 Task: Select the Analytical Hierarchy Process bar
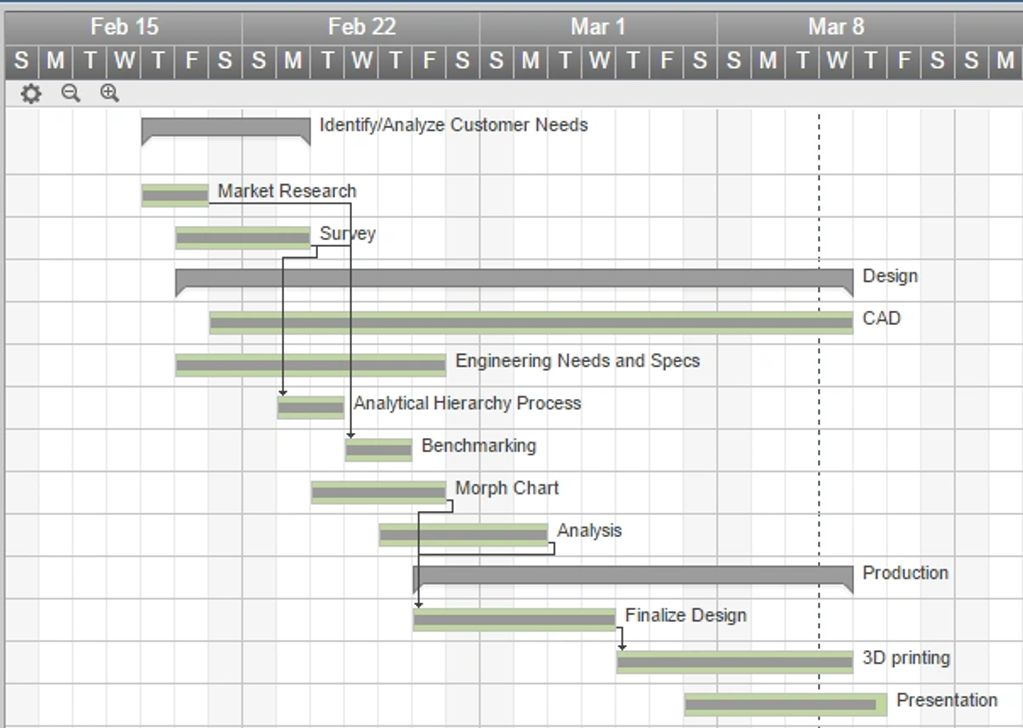(x=311, y=407)
